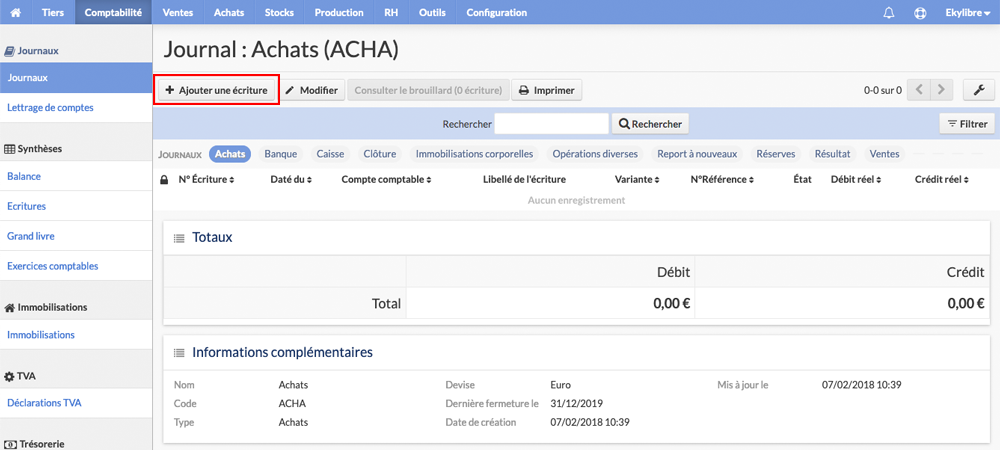The height and width of the screenshot is (450, 1000).
Task: Click the Journaux section heading
Action: pyautogui.click(x=32, y=50)
